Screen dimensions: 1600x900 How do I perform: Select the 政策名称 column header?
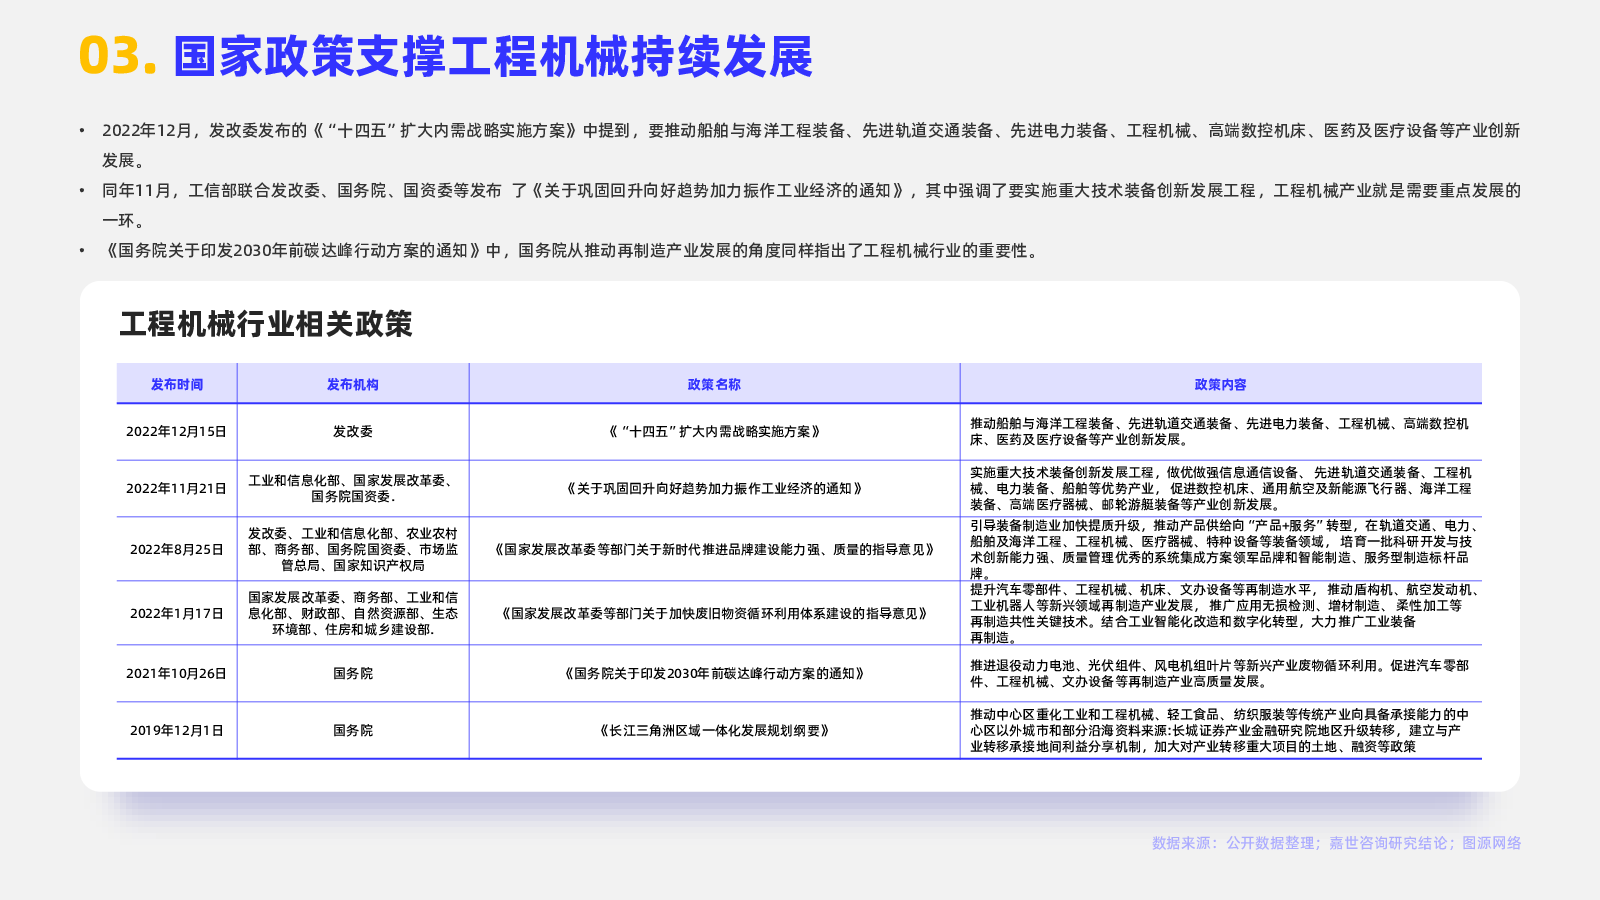pos(714,384)
